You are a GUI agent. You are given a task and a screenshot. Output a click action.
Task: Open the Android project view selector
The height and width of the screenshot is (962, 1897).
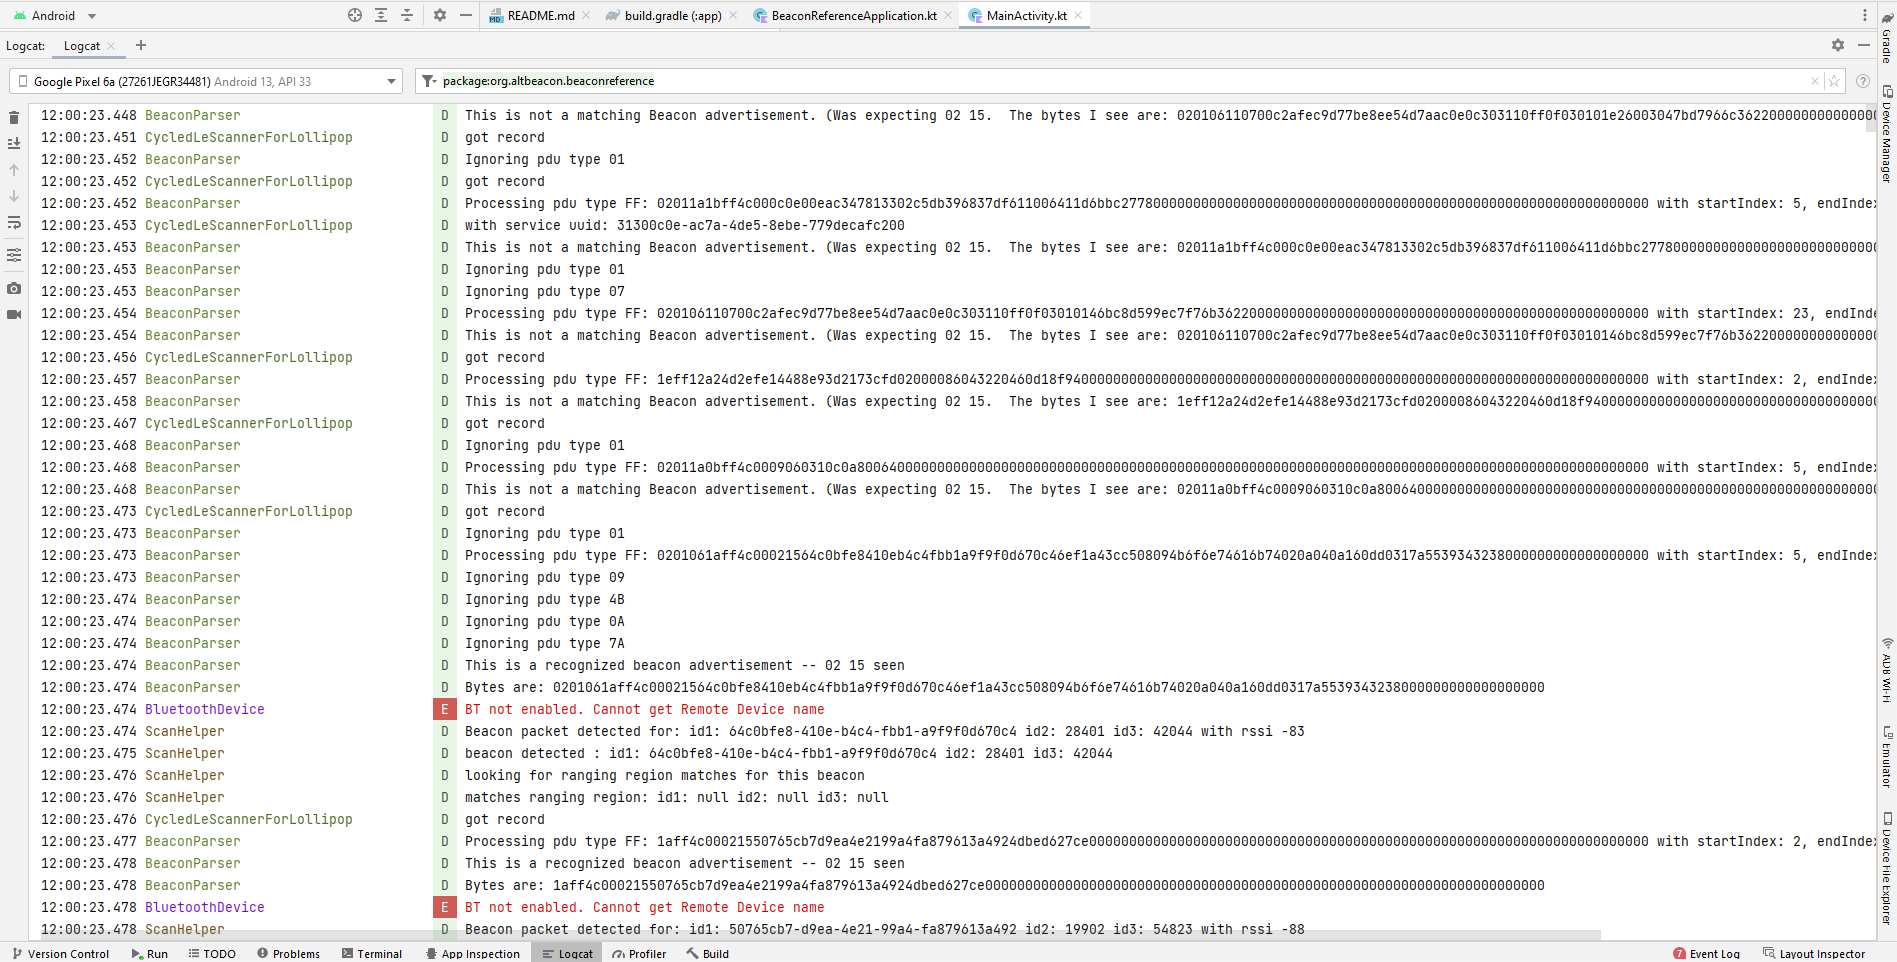point(55,15)
